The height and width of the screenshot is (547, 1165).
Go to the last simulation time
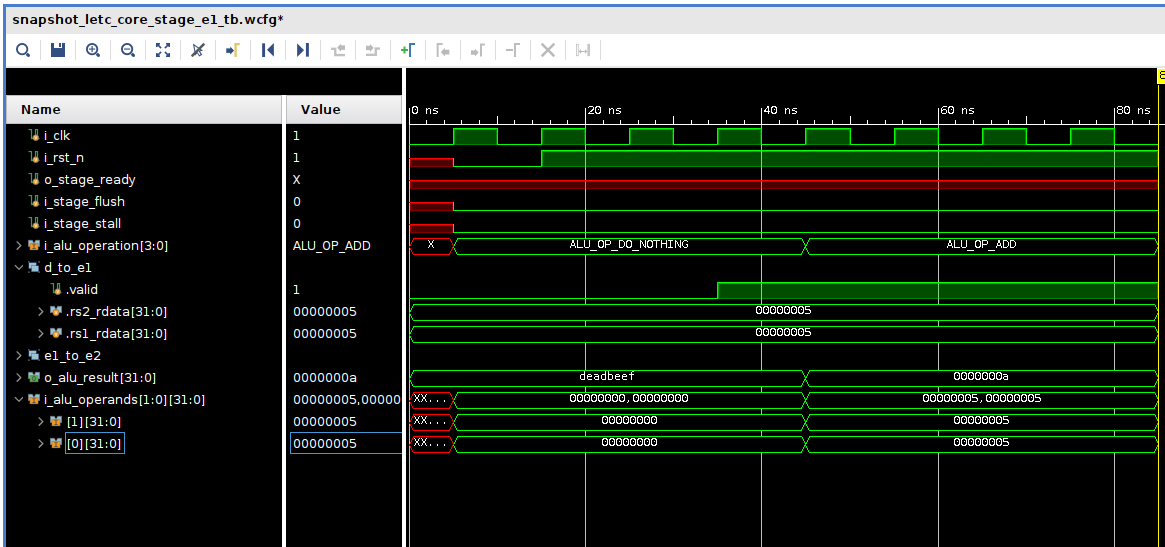tap(302, 50)
